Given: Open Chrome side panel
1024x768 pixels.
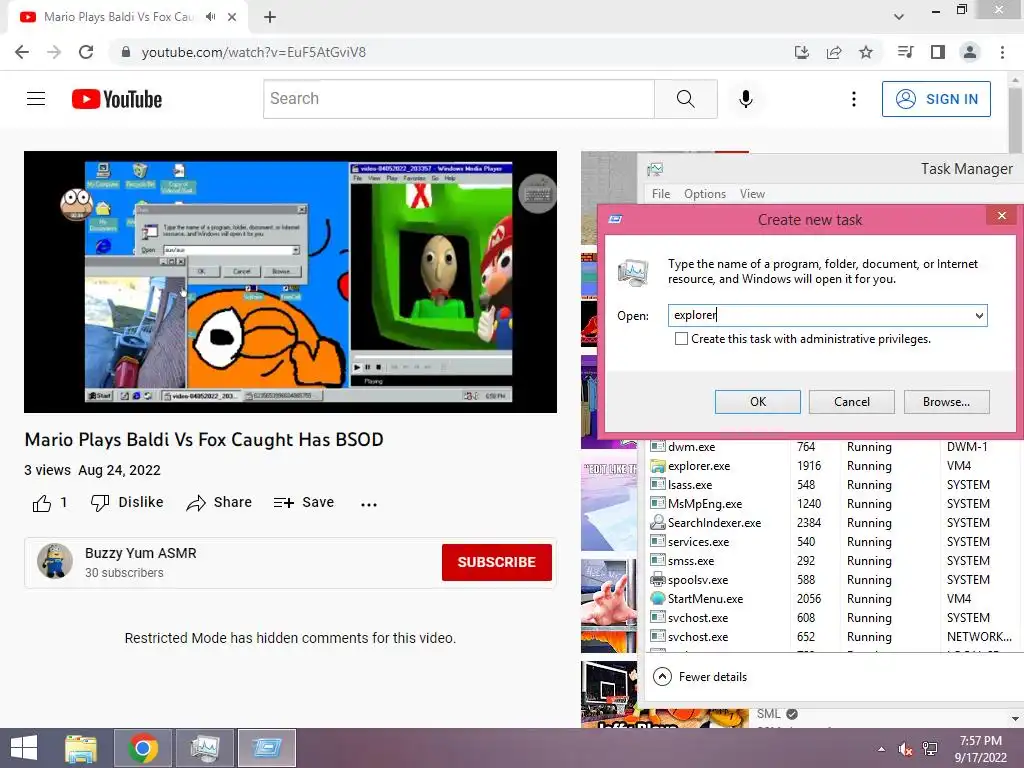Looking at the screenshot, I should point(938,52).
